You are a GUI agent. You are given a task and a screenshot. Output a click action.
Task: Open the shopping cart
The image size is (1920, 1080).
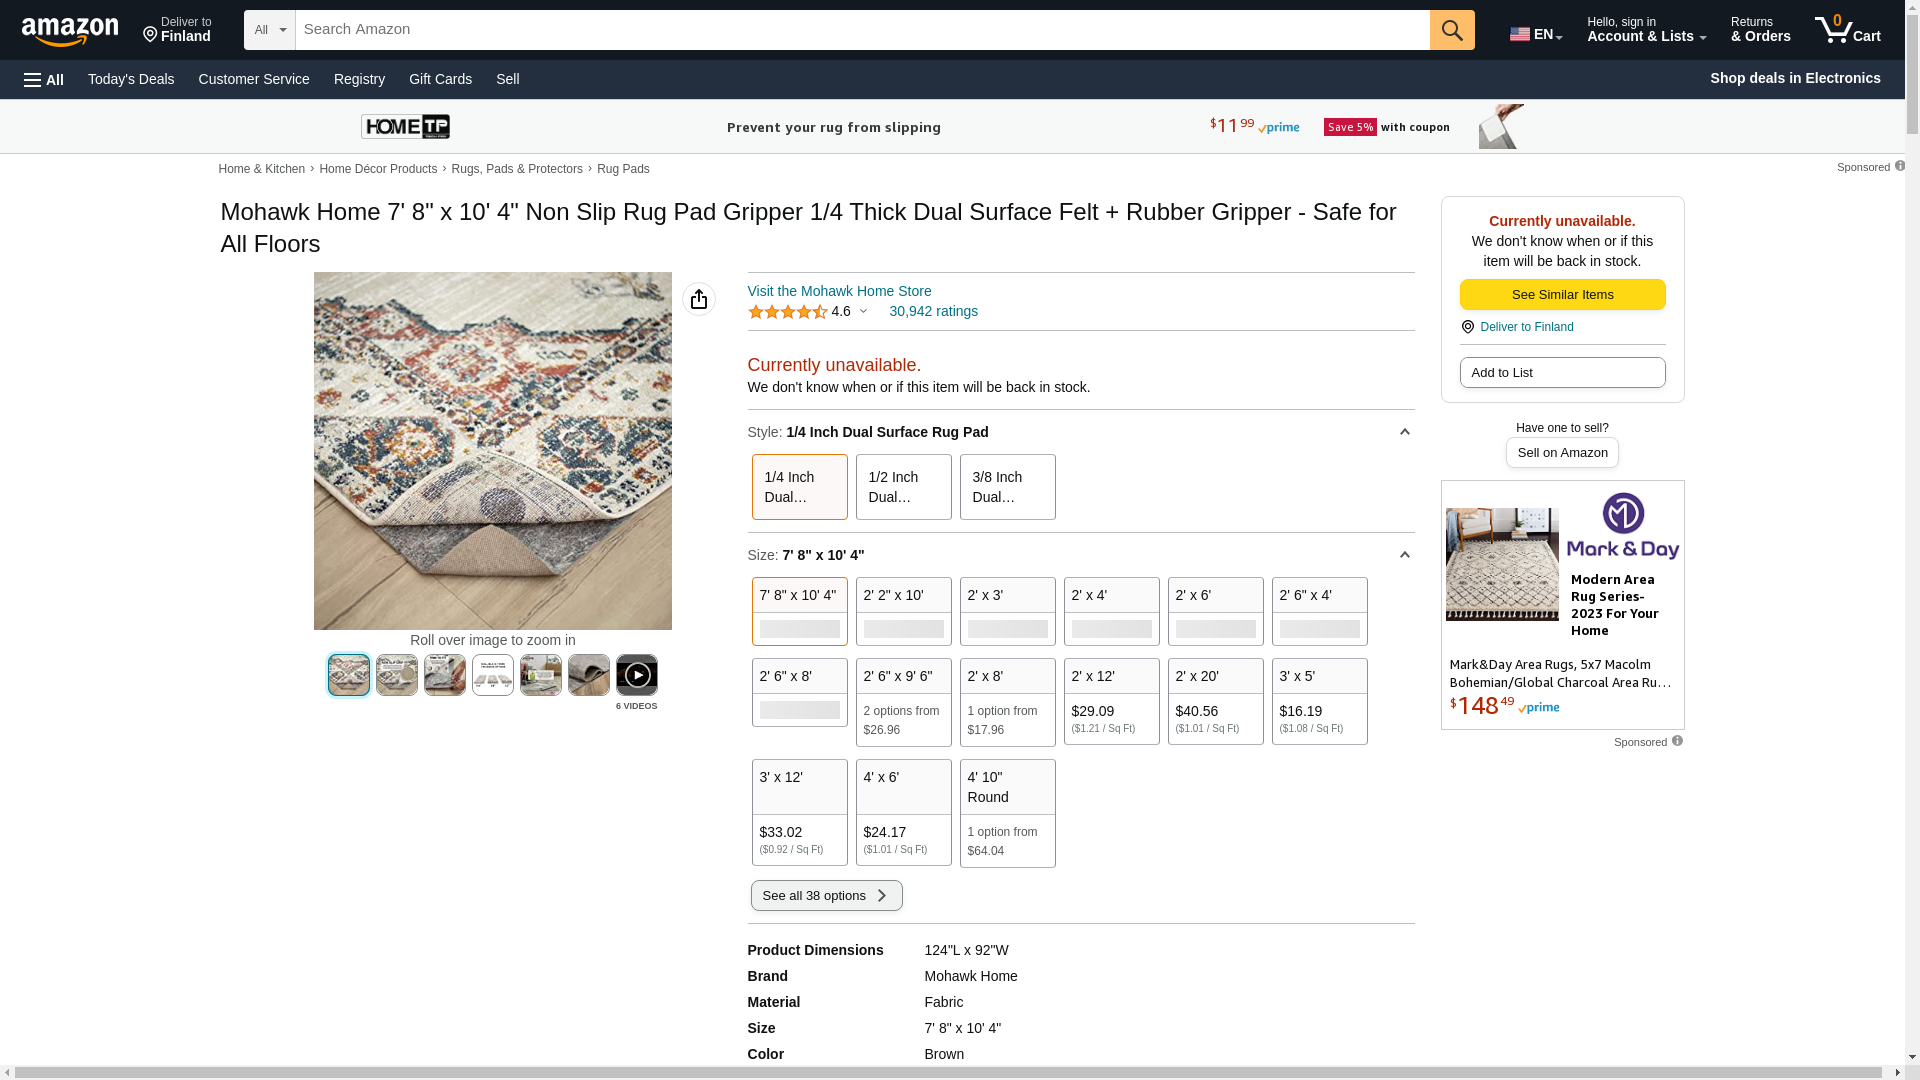point(1847,30)
